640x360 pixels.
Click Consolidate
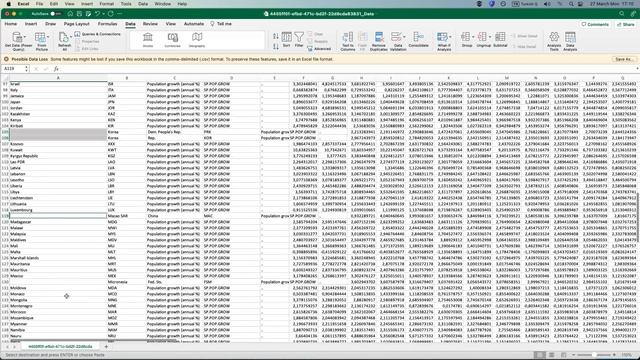click(x=418, y=39)
